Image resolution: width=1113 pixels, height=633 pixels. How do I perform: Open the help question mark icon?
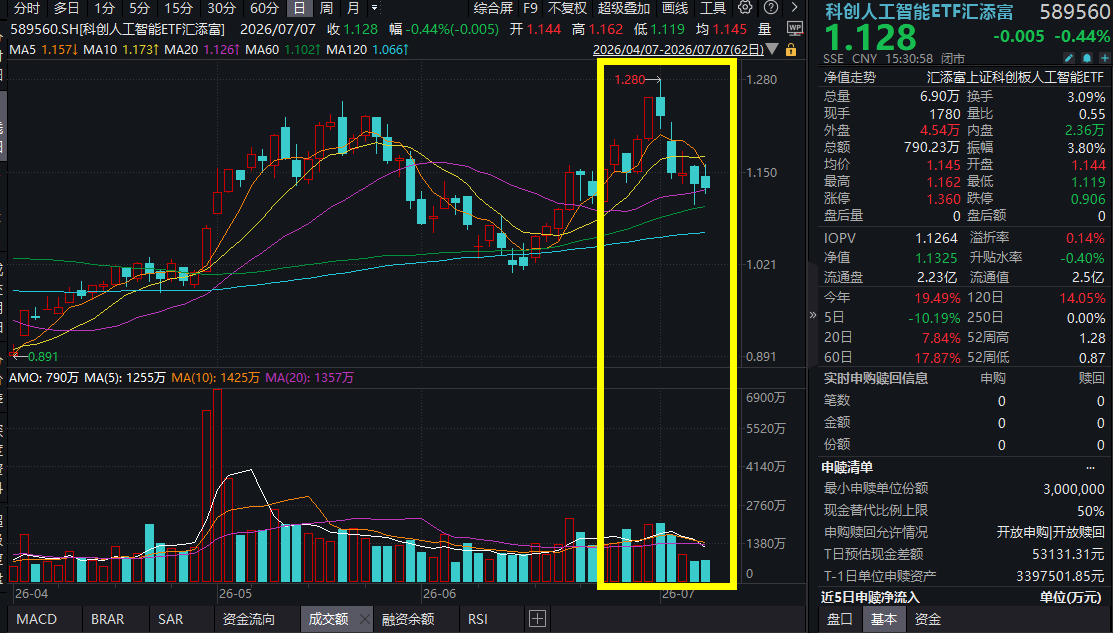[x=771, y=8]
